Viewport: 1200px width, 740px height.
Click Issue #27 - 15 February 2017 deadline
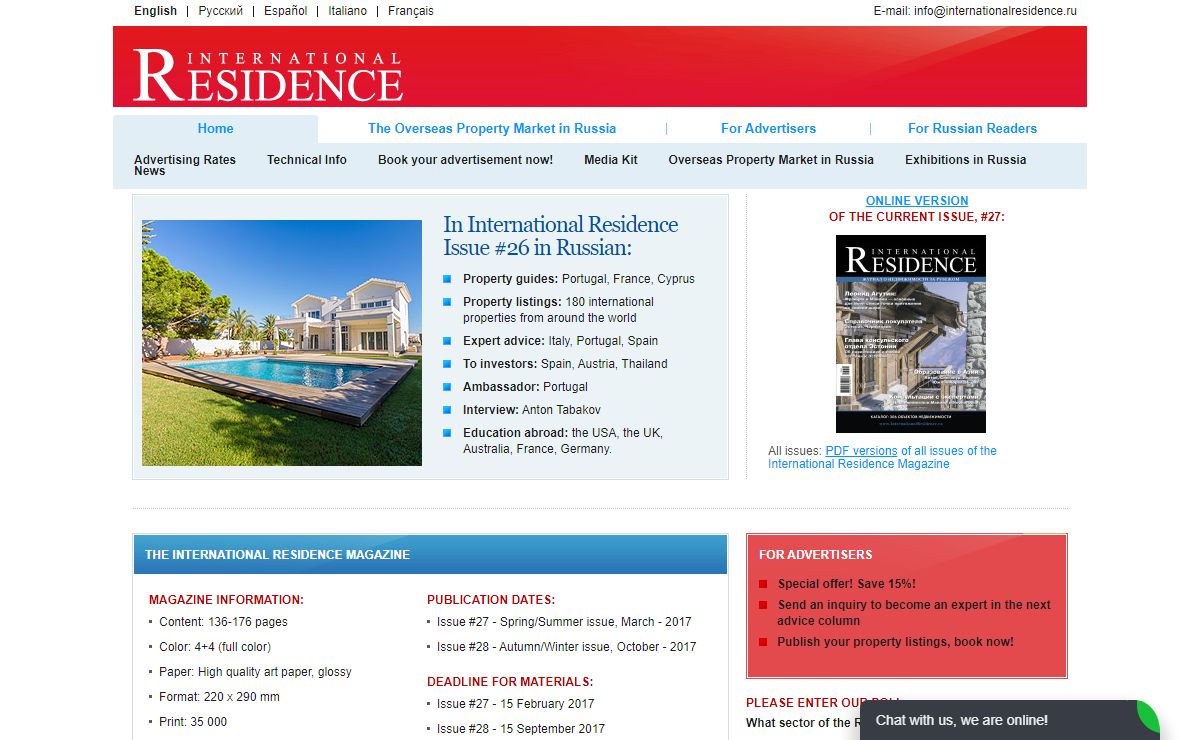[516, 704]
